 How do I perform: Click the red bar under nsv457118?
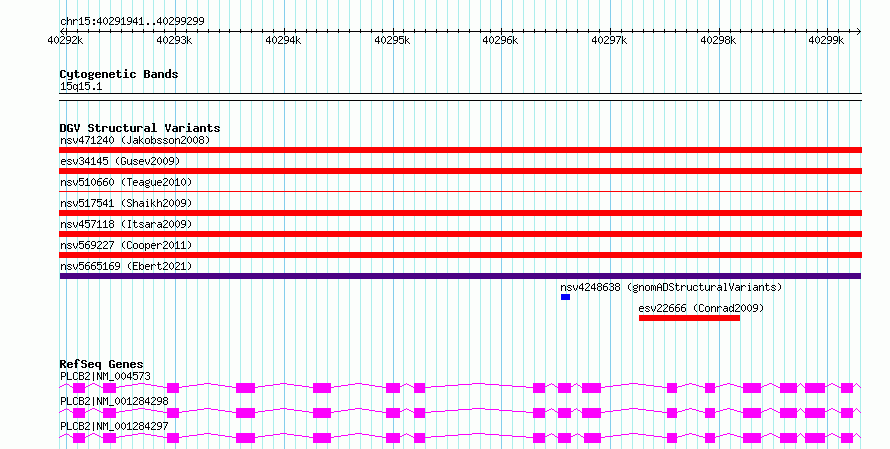pyautogui.click(x=460, y=234)
